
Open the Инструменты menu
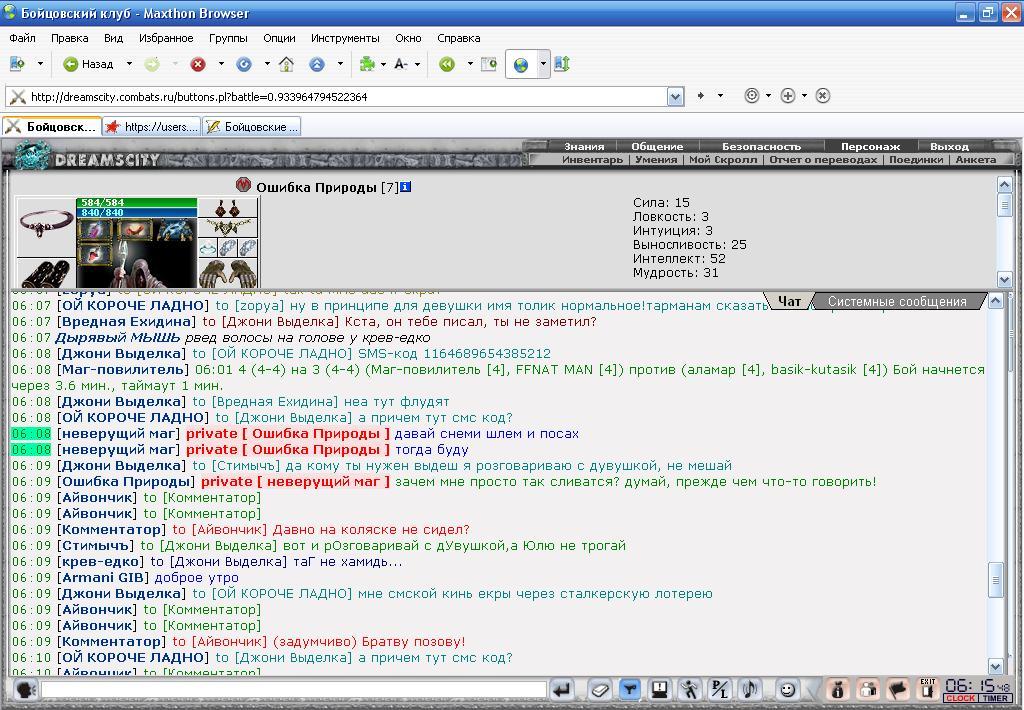pyautogui.click(x=345, y=38)
